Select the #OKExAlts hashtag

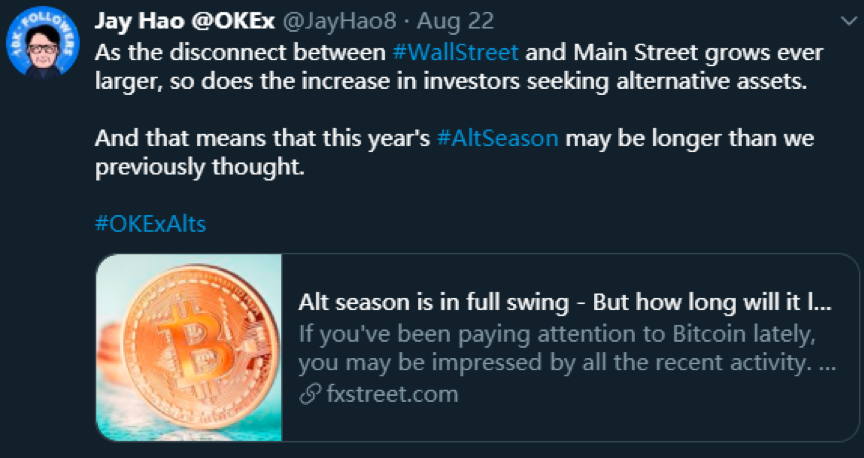pyautogui.click(x=150, y=224)
